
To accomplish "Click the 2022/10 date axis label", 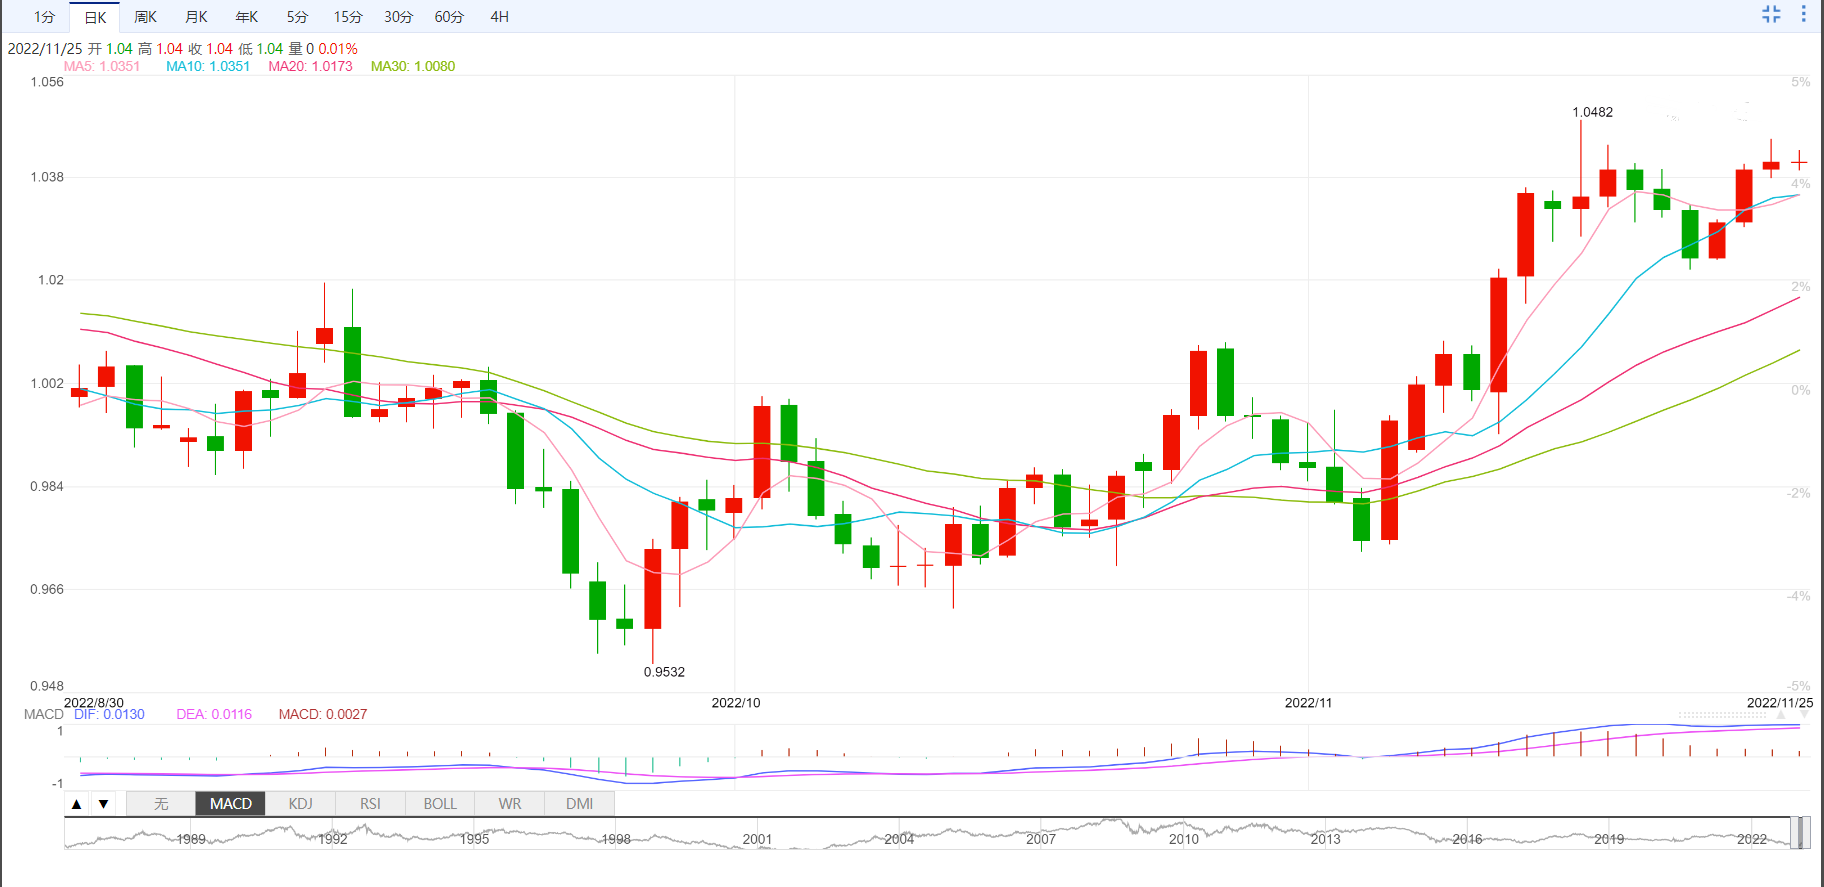I will (x=736, y=703).
